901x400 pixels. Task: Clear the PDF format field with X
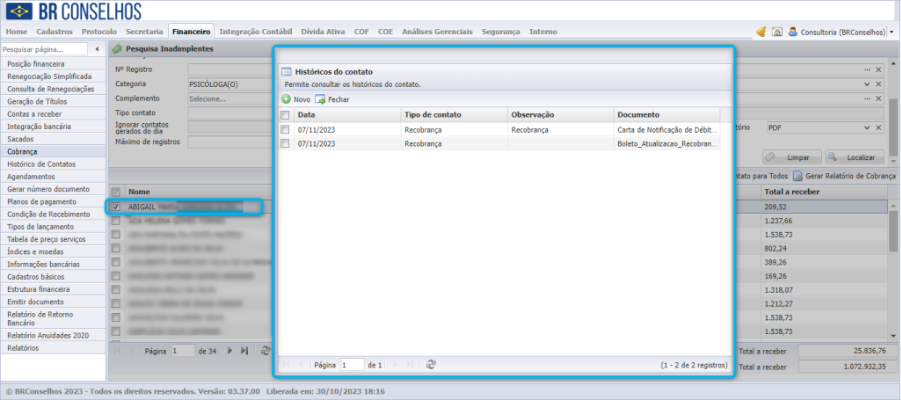879,128
